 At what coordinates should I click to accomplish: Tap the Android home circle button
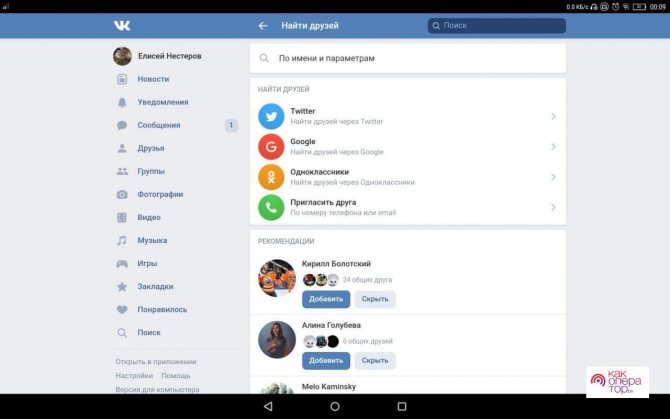335,406
